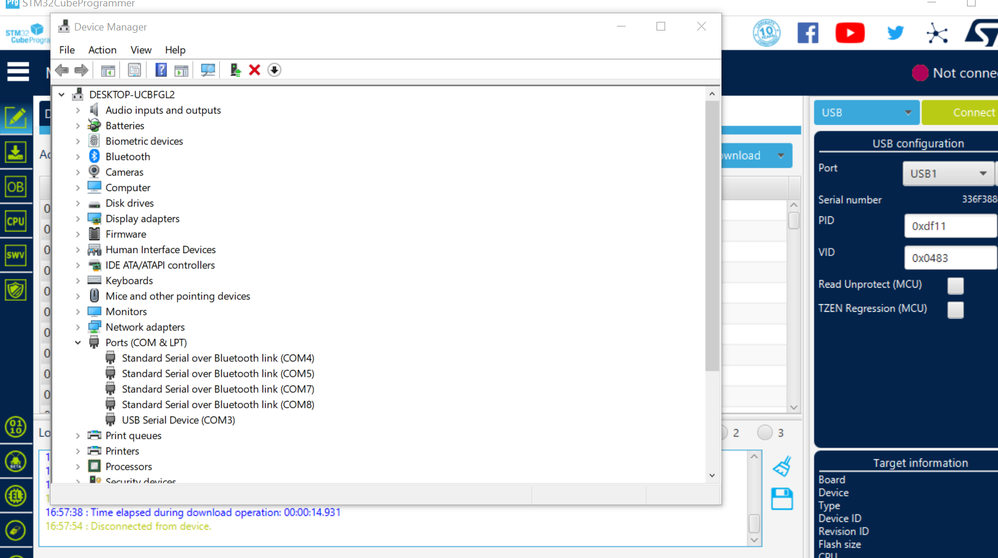998x558 pixels.
Task: Open the EL external loader sidebar icon
Action: click(16, 496)
